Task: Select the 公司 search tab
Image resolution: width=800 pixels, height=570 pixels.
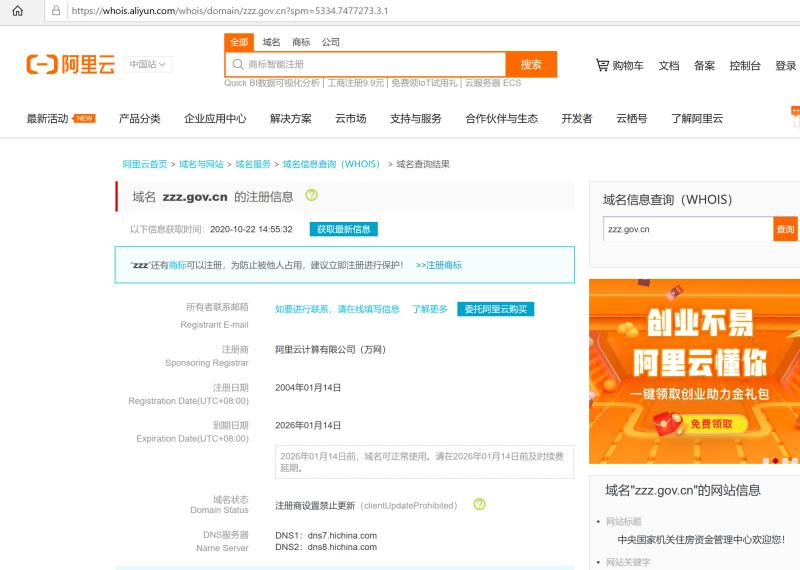Action: tap(331, 42)
